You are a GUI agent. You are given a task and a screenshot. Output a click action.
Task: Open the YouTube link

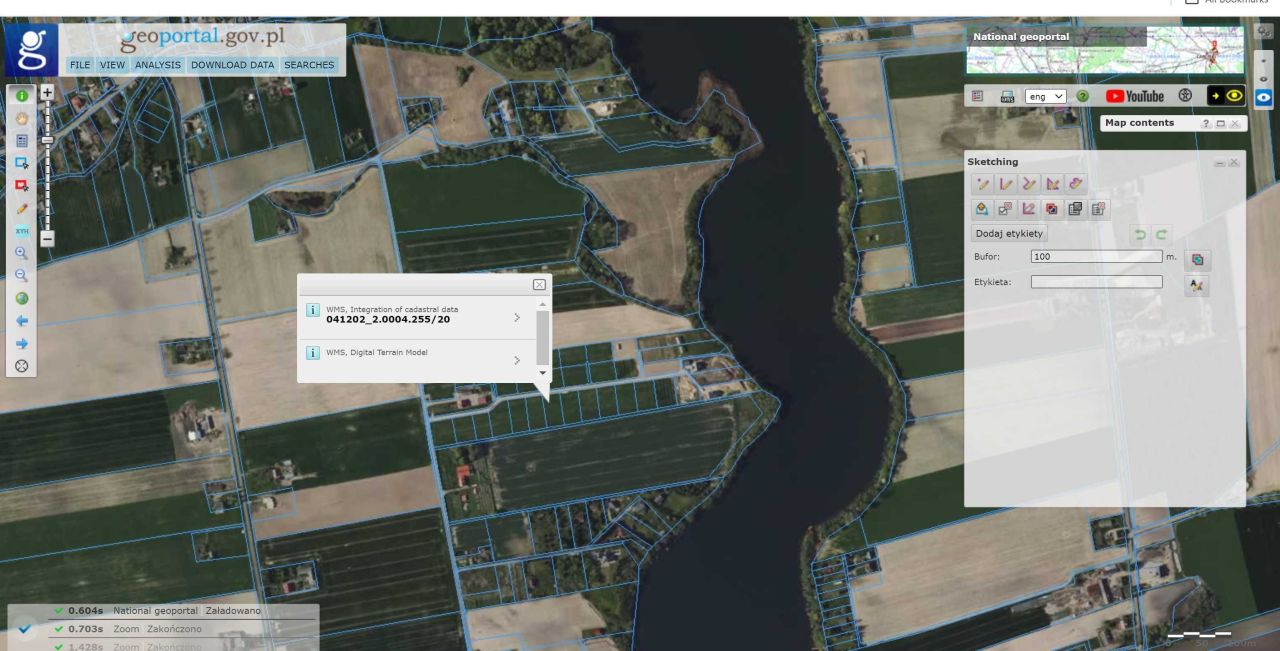coord(1134,96)
